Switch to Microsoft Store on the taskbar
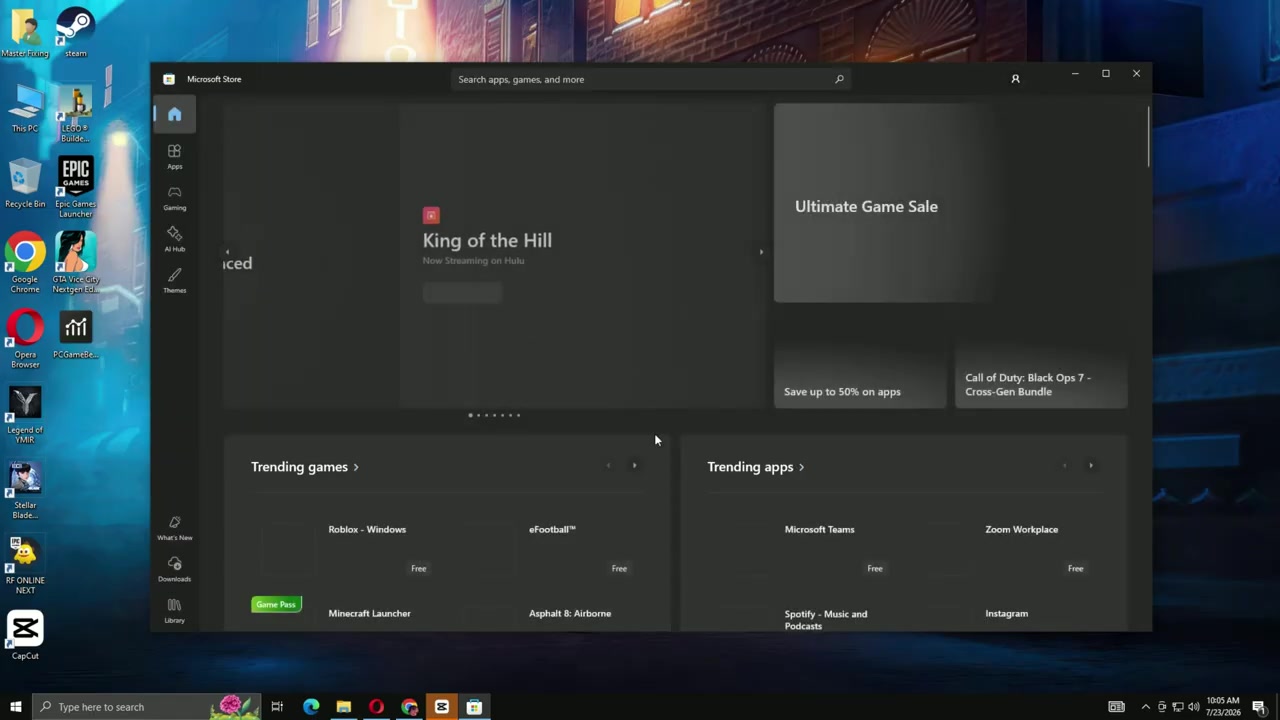This screenshot has height=720, width=1280. [474, 707]
